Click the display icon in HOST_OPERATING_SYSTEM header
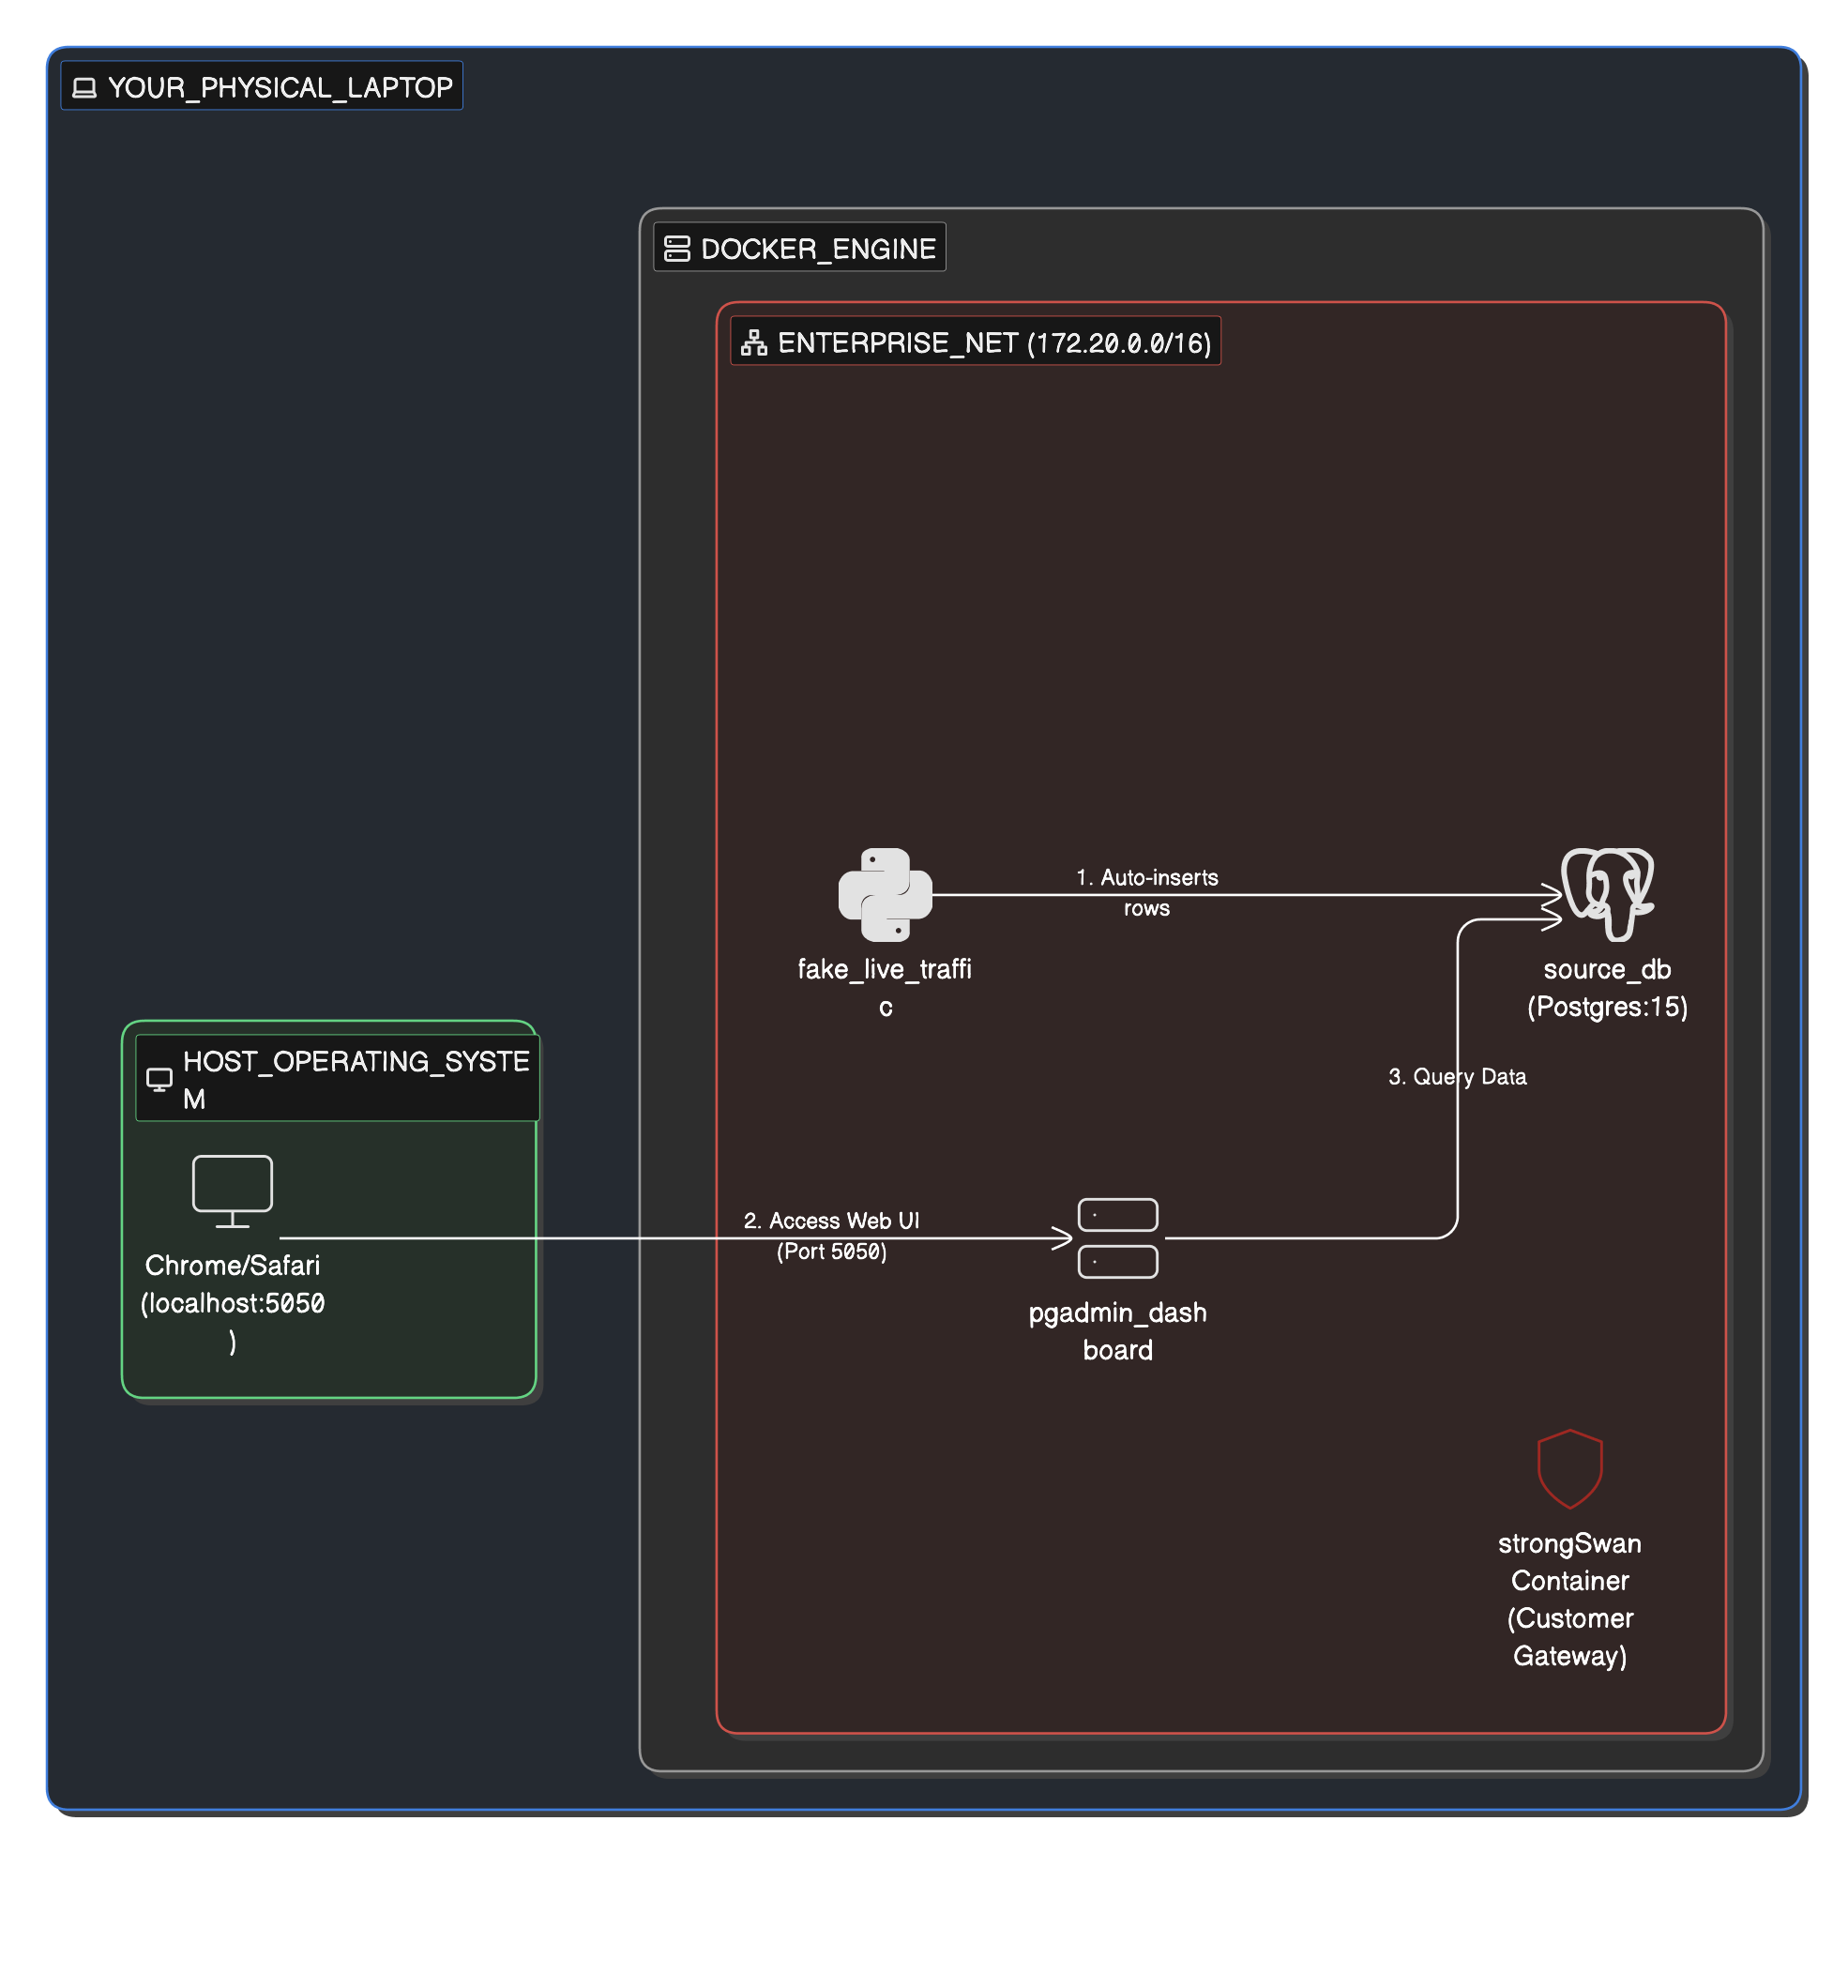The width and height of the screenshot is (1848, 1988). pos(160,1078)
